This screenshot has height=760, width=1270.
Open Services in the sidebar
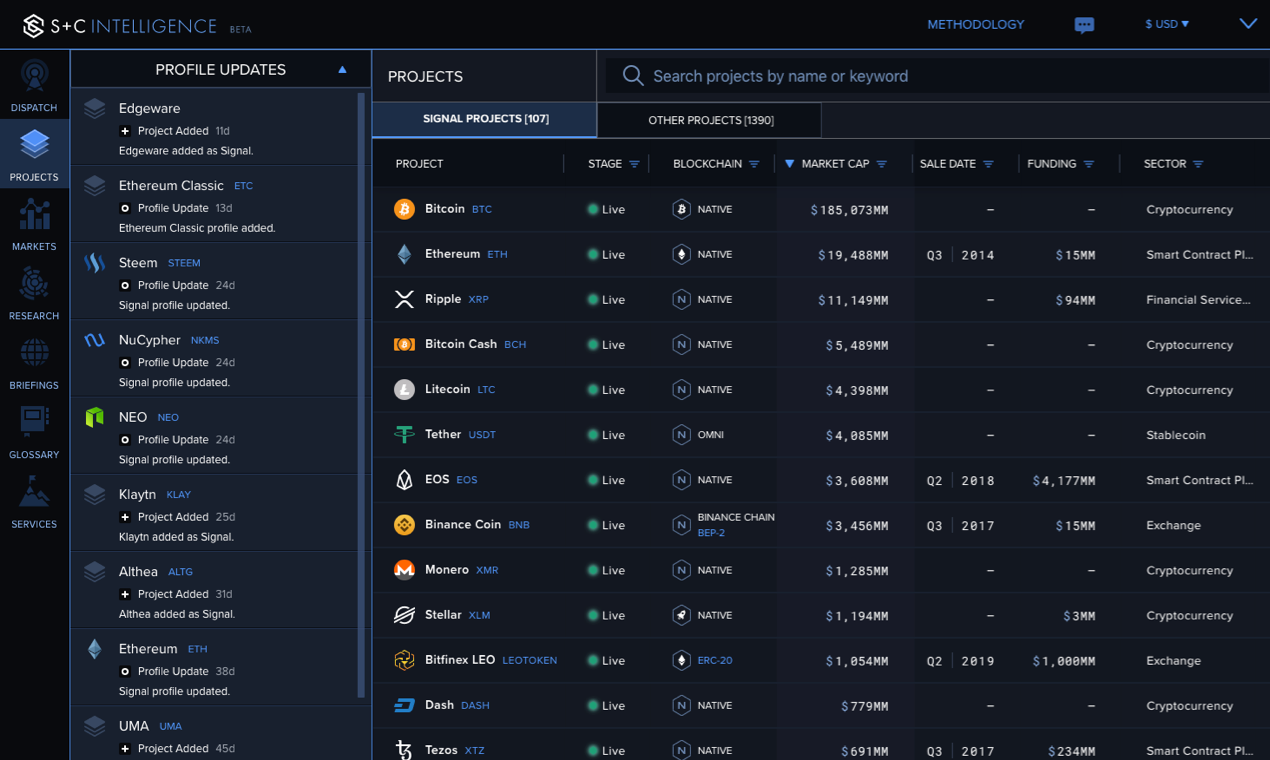(x=34, y=501)
